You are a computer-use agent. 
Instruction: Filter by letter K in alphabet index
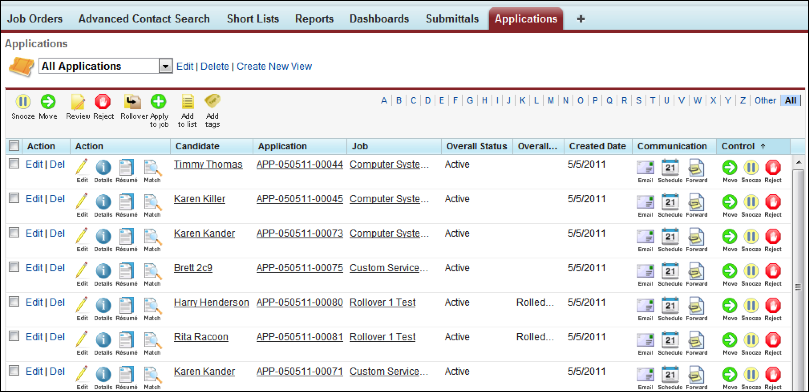click(x=523, y=101)
